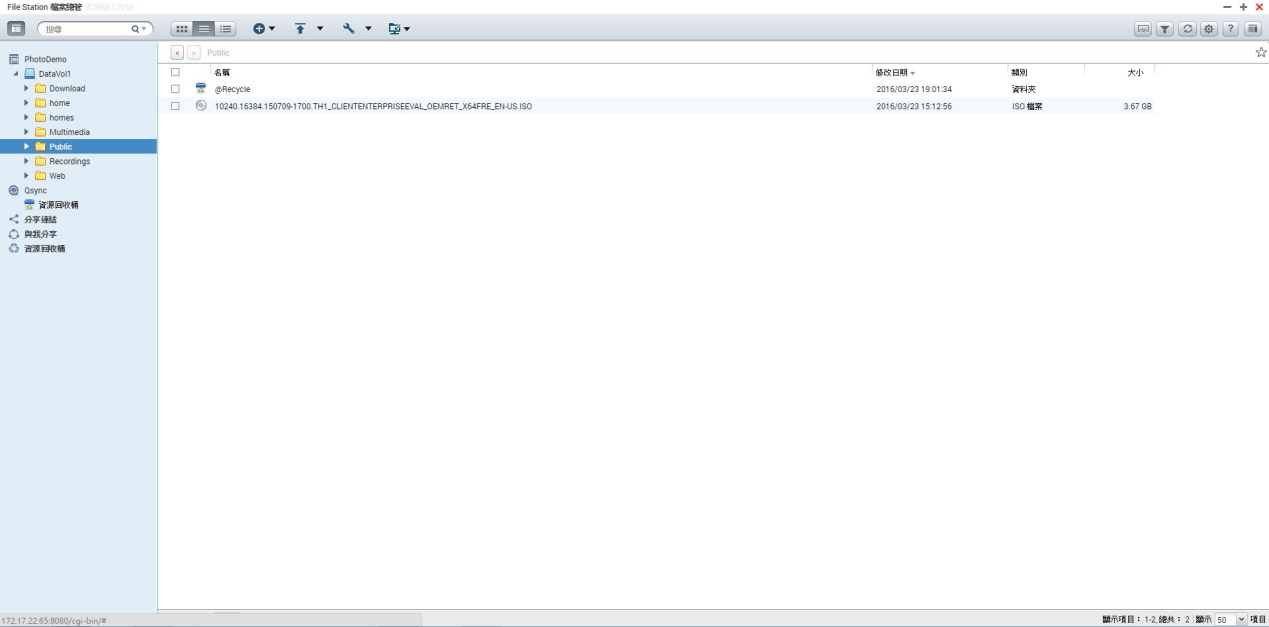Select the Download folder in tree

[67, 88]
